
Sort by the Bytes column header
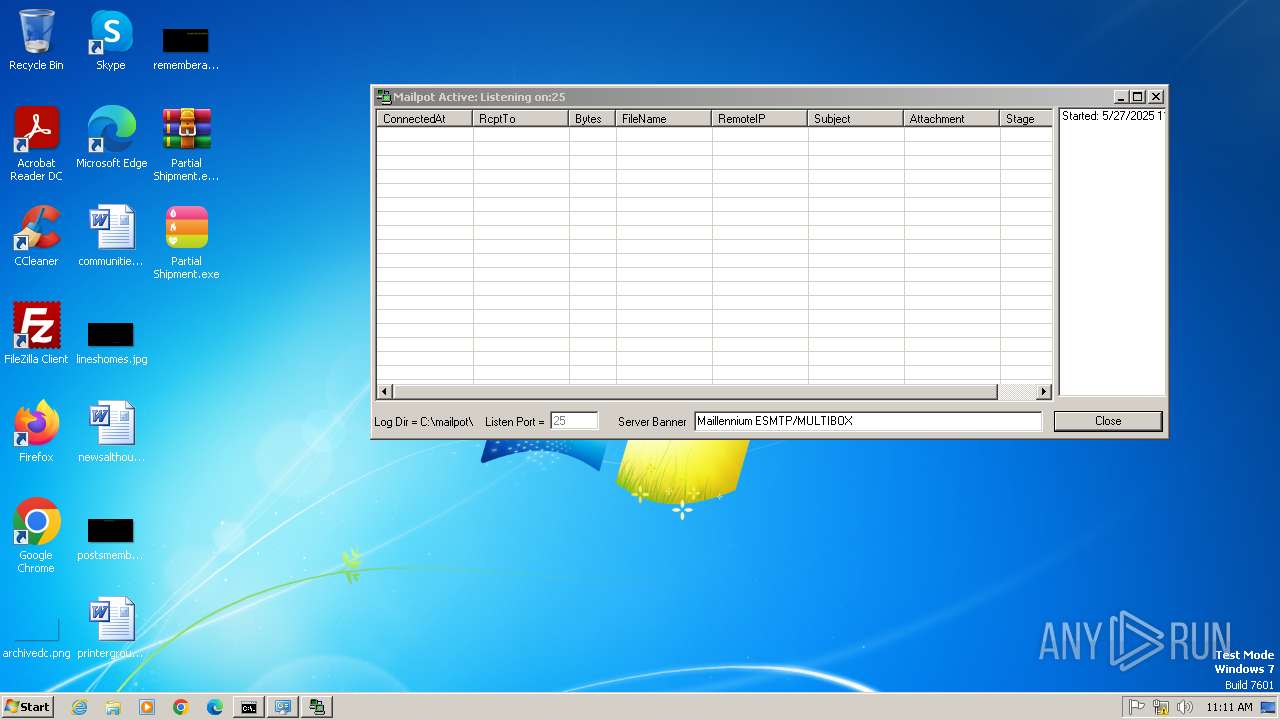pos(592,118)
